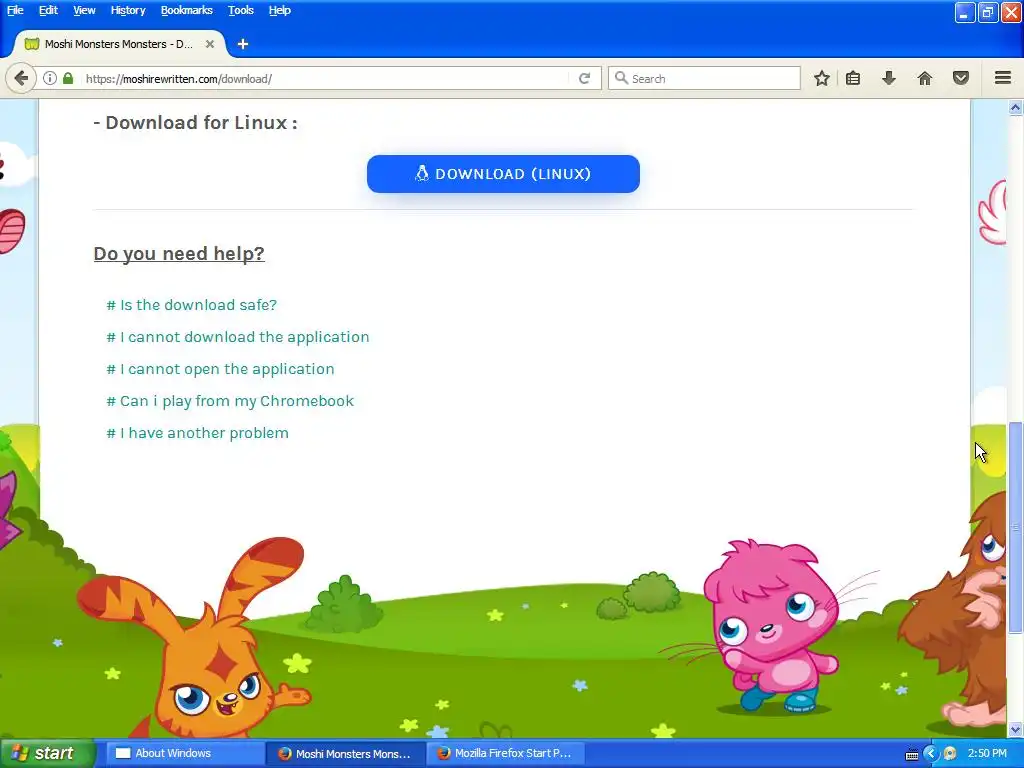Open the Windows Start button
Screen dimensions: 1024x768
pos(47,754)
